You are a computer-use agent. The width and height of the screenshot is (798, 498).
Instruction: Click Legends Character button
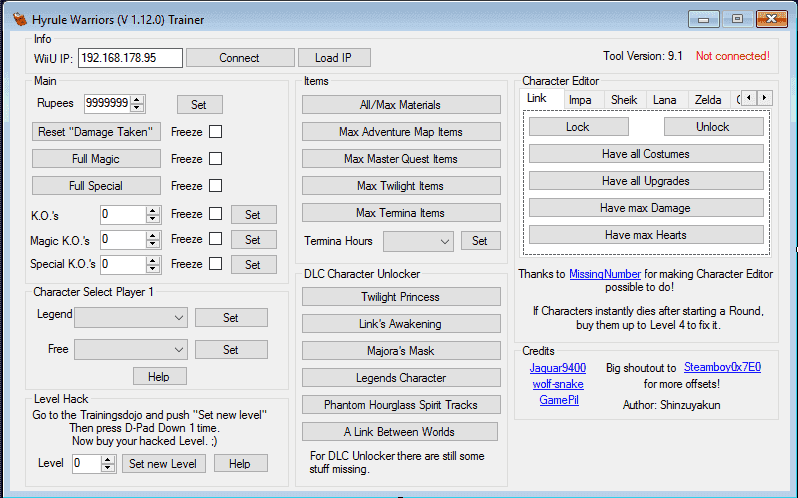tap(401, 377)
